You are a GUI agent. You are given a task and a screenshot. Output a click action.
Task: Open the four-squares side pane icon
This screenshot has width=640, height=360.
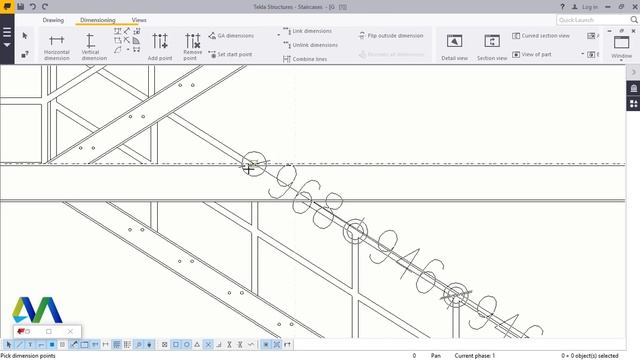(633, 104)
